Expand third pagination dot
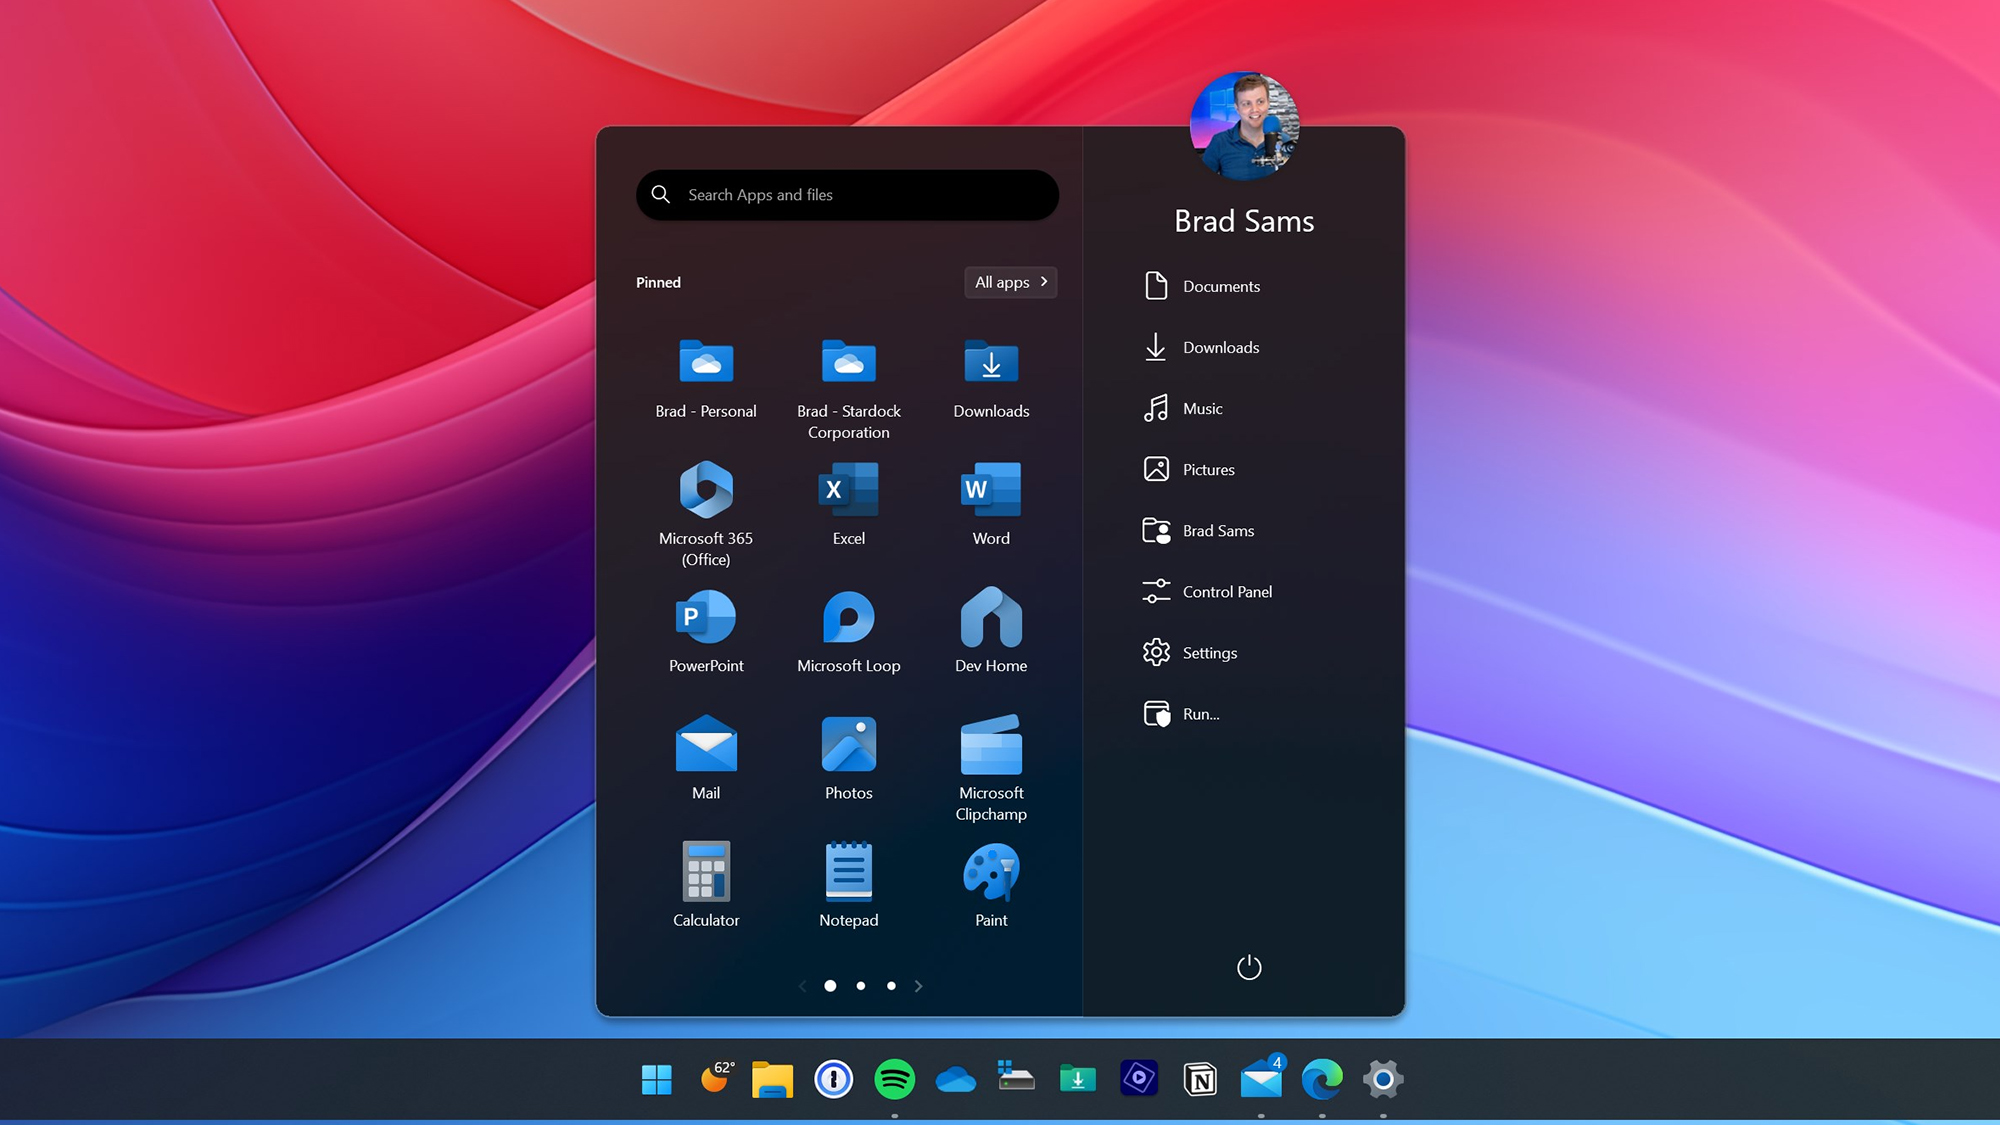The width and height of the screenshot is (2000, 1125). (x=890, y=985)
